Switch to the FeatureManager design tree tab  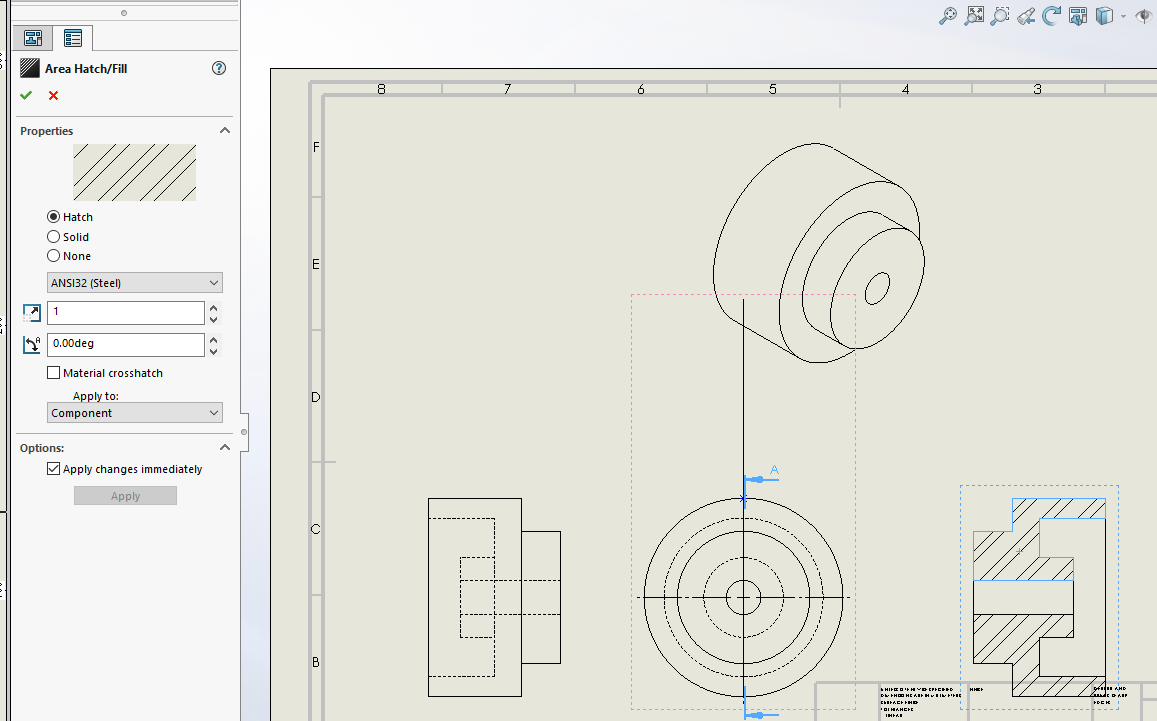coord(33,38)
